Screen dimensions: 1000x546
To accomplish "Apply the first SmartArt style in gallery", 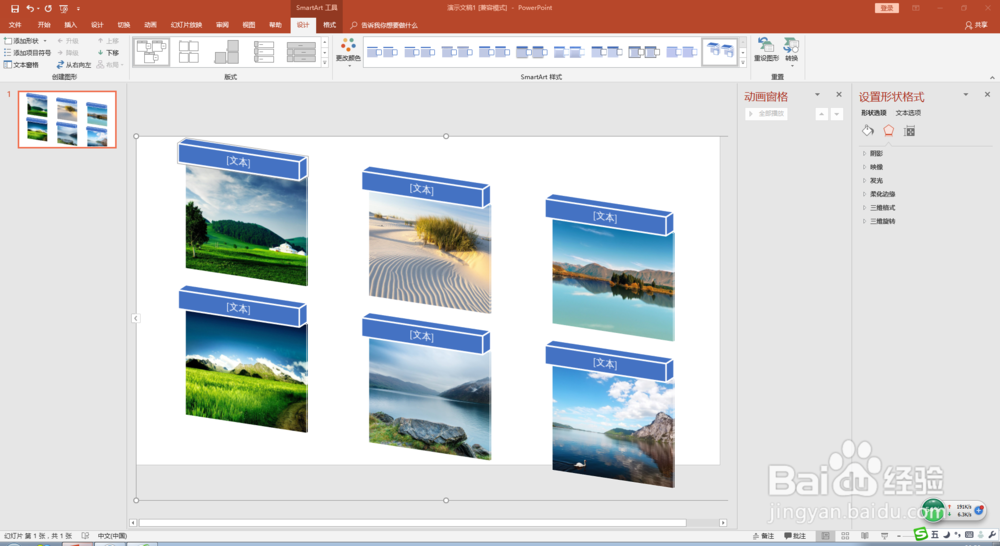I will pos(382,52).
